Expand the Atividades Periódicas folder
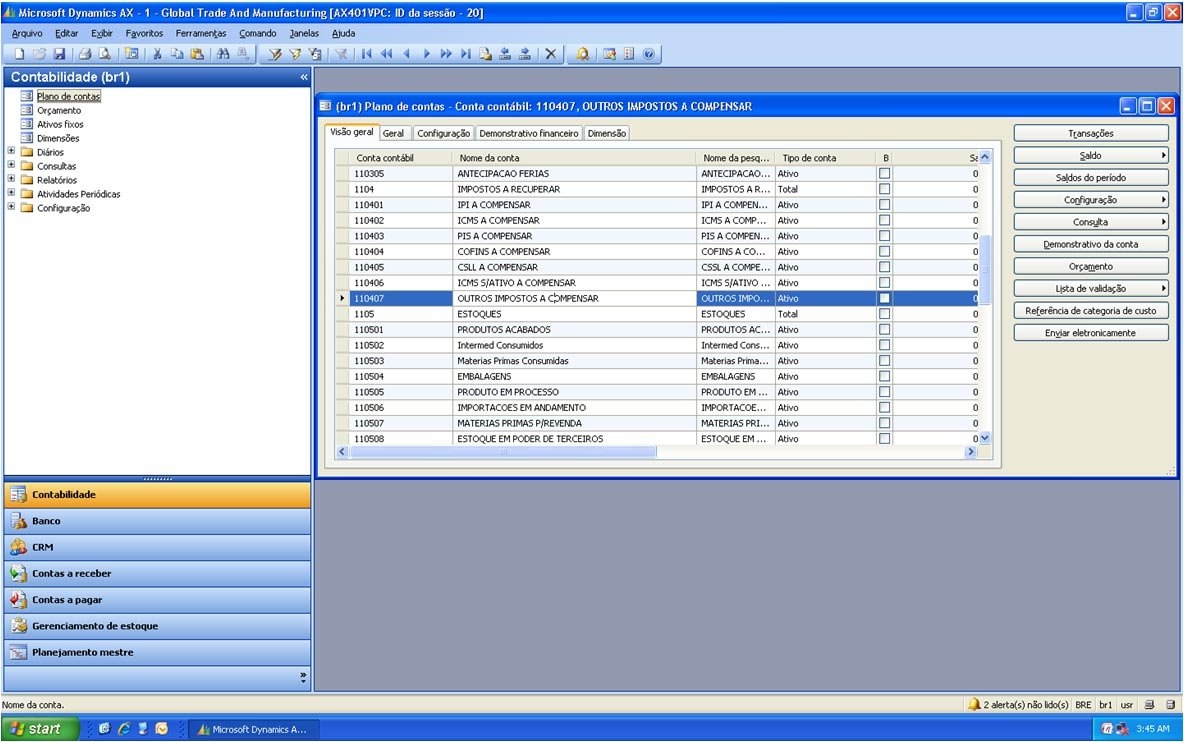The image size is (1184, 742). tap(11, 192)
